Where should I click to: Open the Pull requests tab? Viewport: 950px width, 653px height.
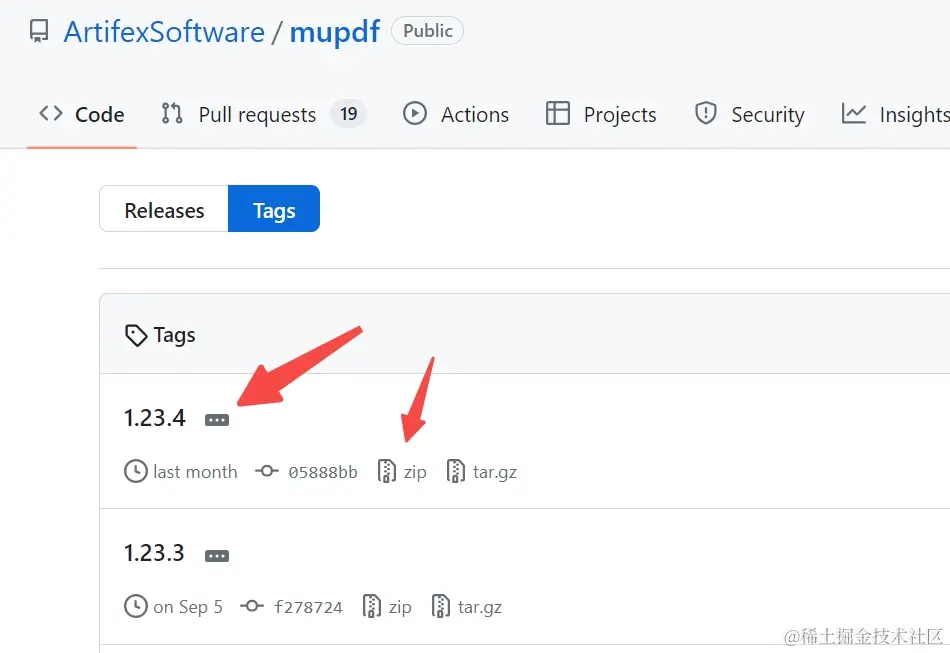click(x=263, y=114)
